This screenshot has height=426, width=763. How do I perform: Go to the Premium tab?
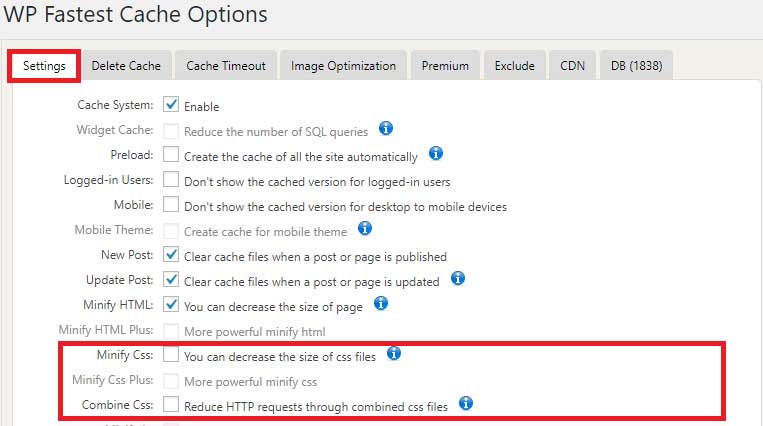tap(445, 65)
